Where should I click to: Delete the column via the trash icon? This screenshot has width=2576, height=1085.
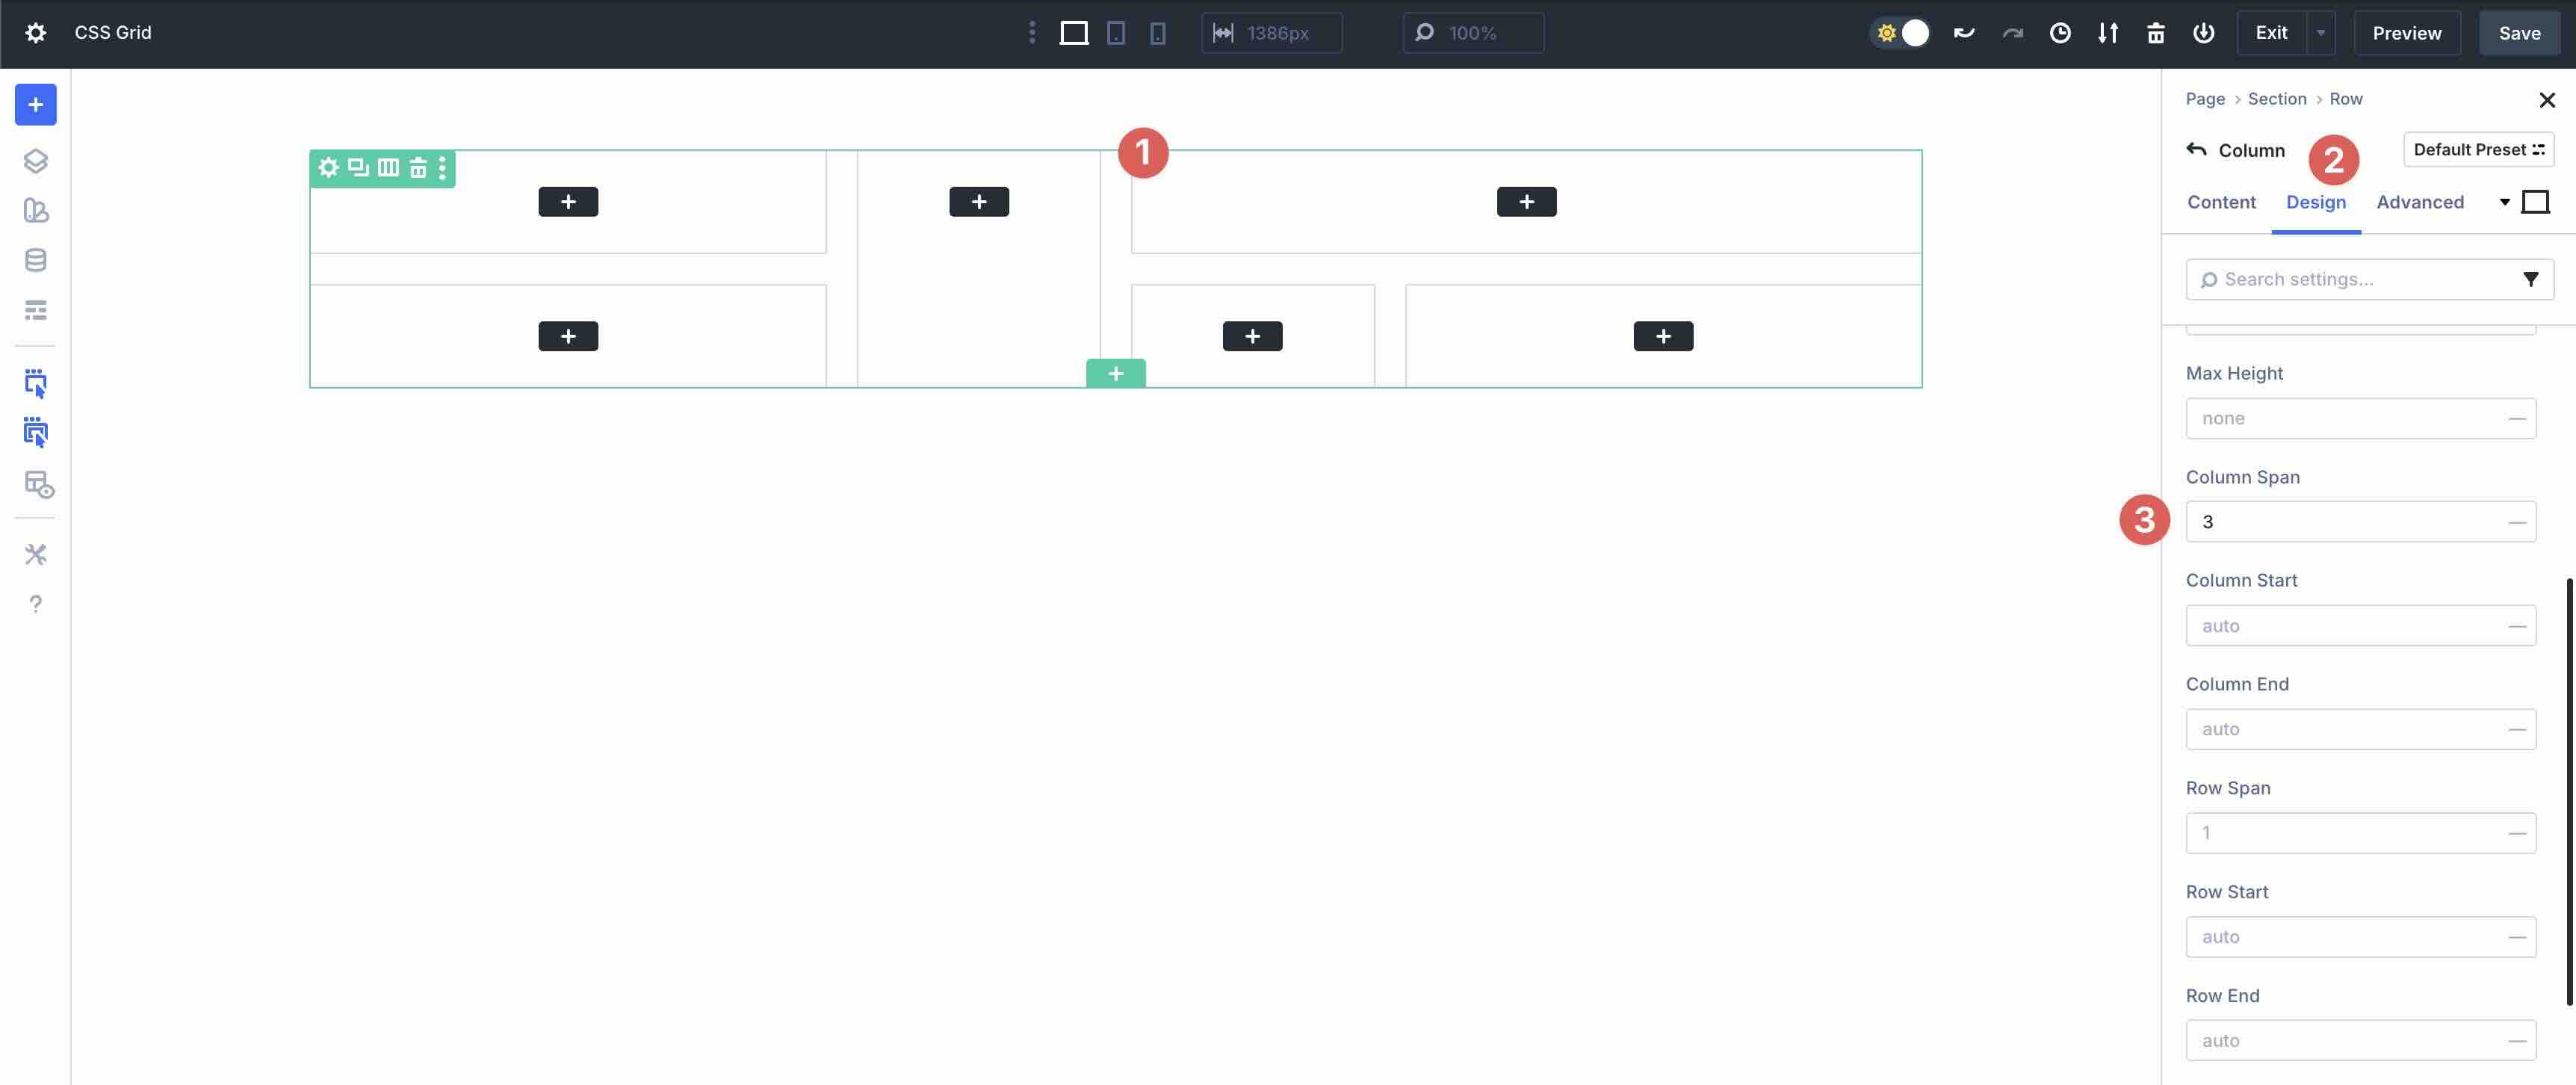point(418,167)
